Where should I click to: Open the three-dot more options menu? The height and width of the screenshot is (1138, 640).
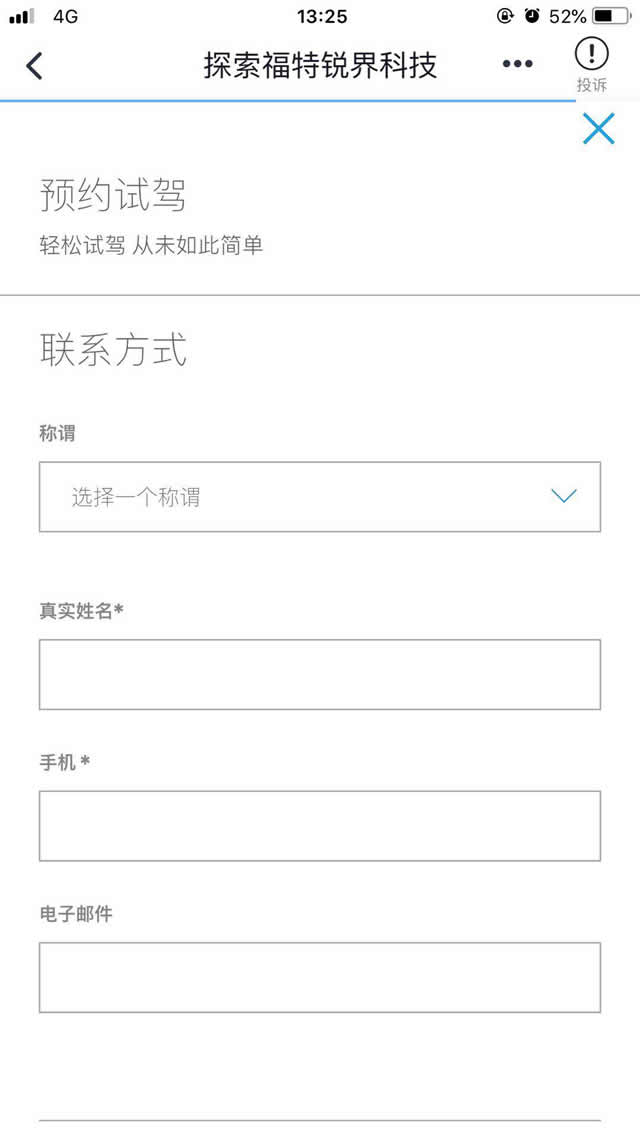517,65
